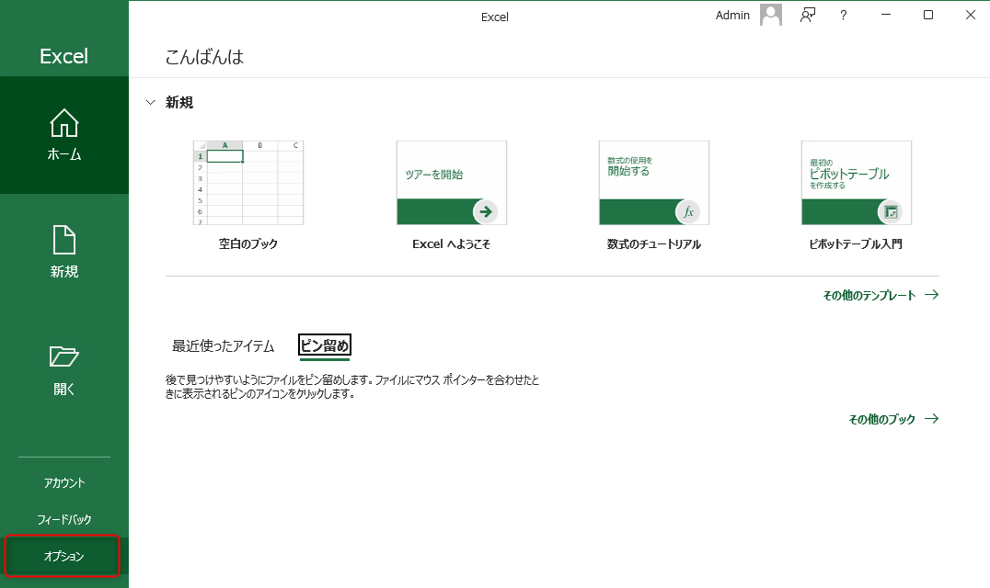Click the 数式のチュートリアル label text

click(654, 244)
